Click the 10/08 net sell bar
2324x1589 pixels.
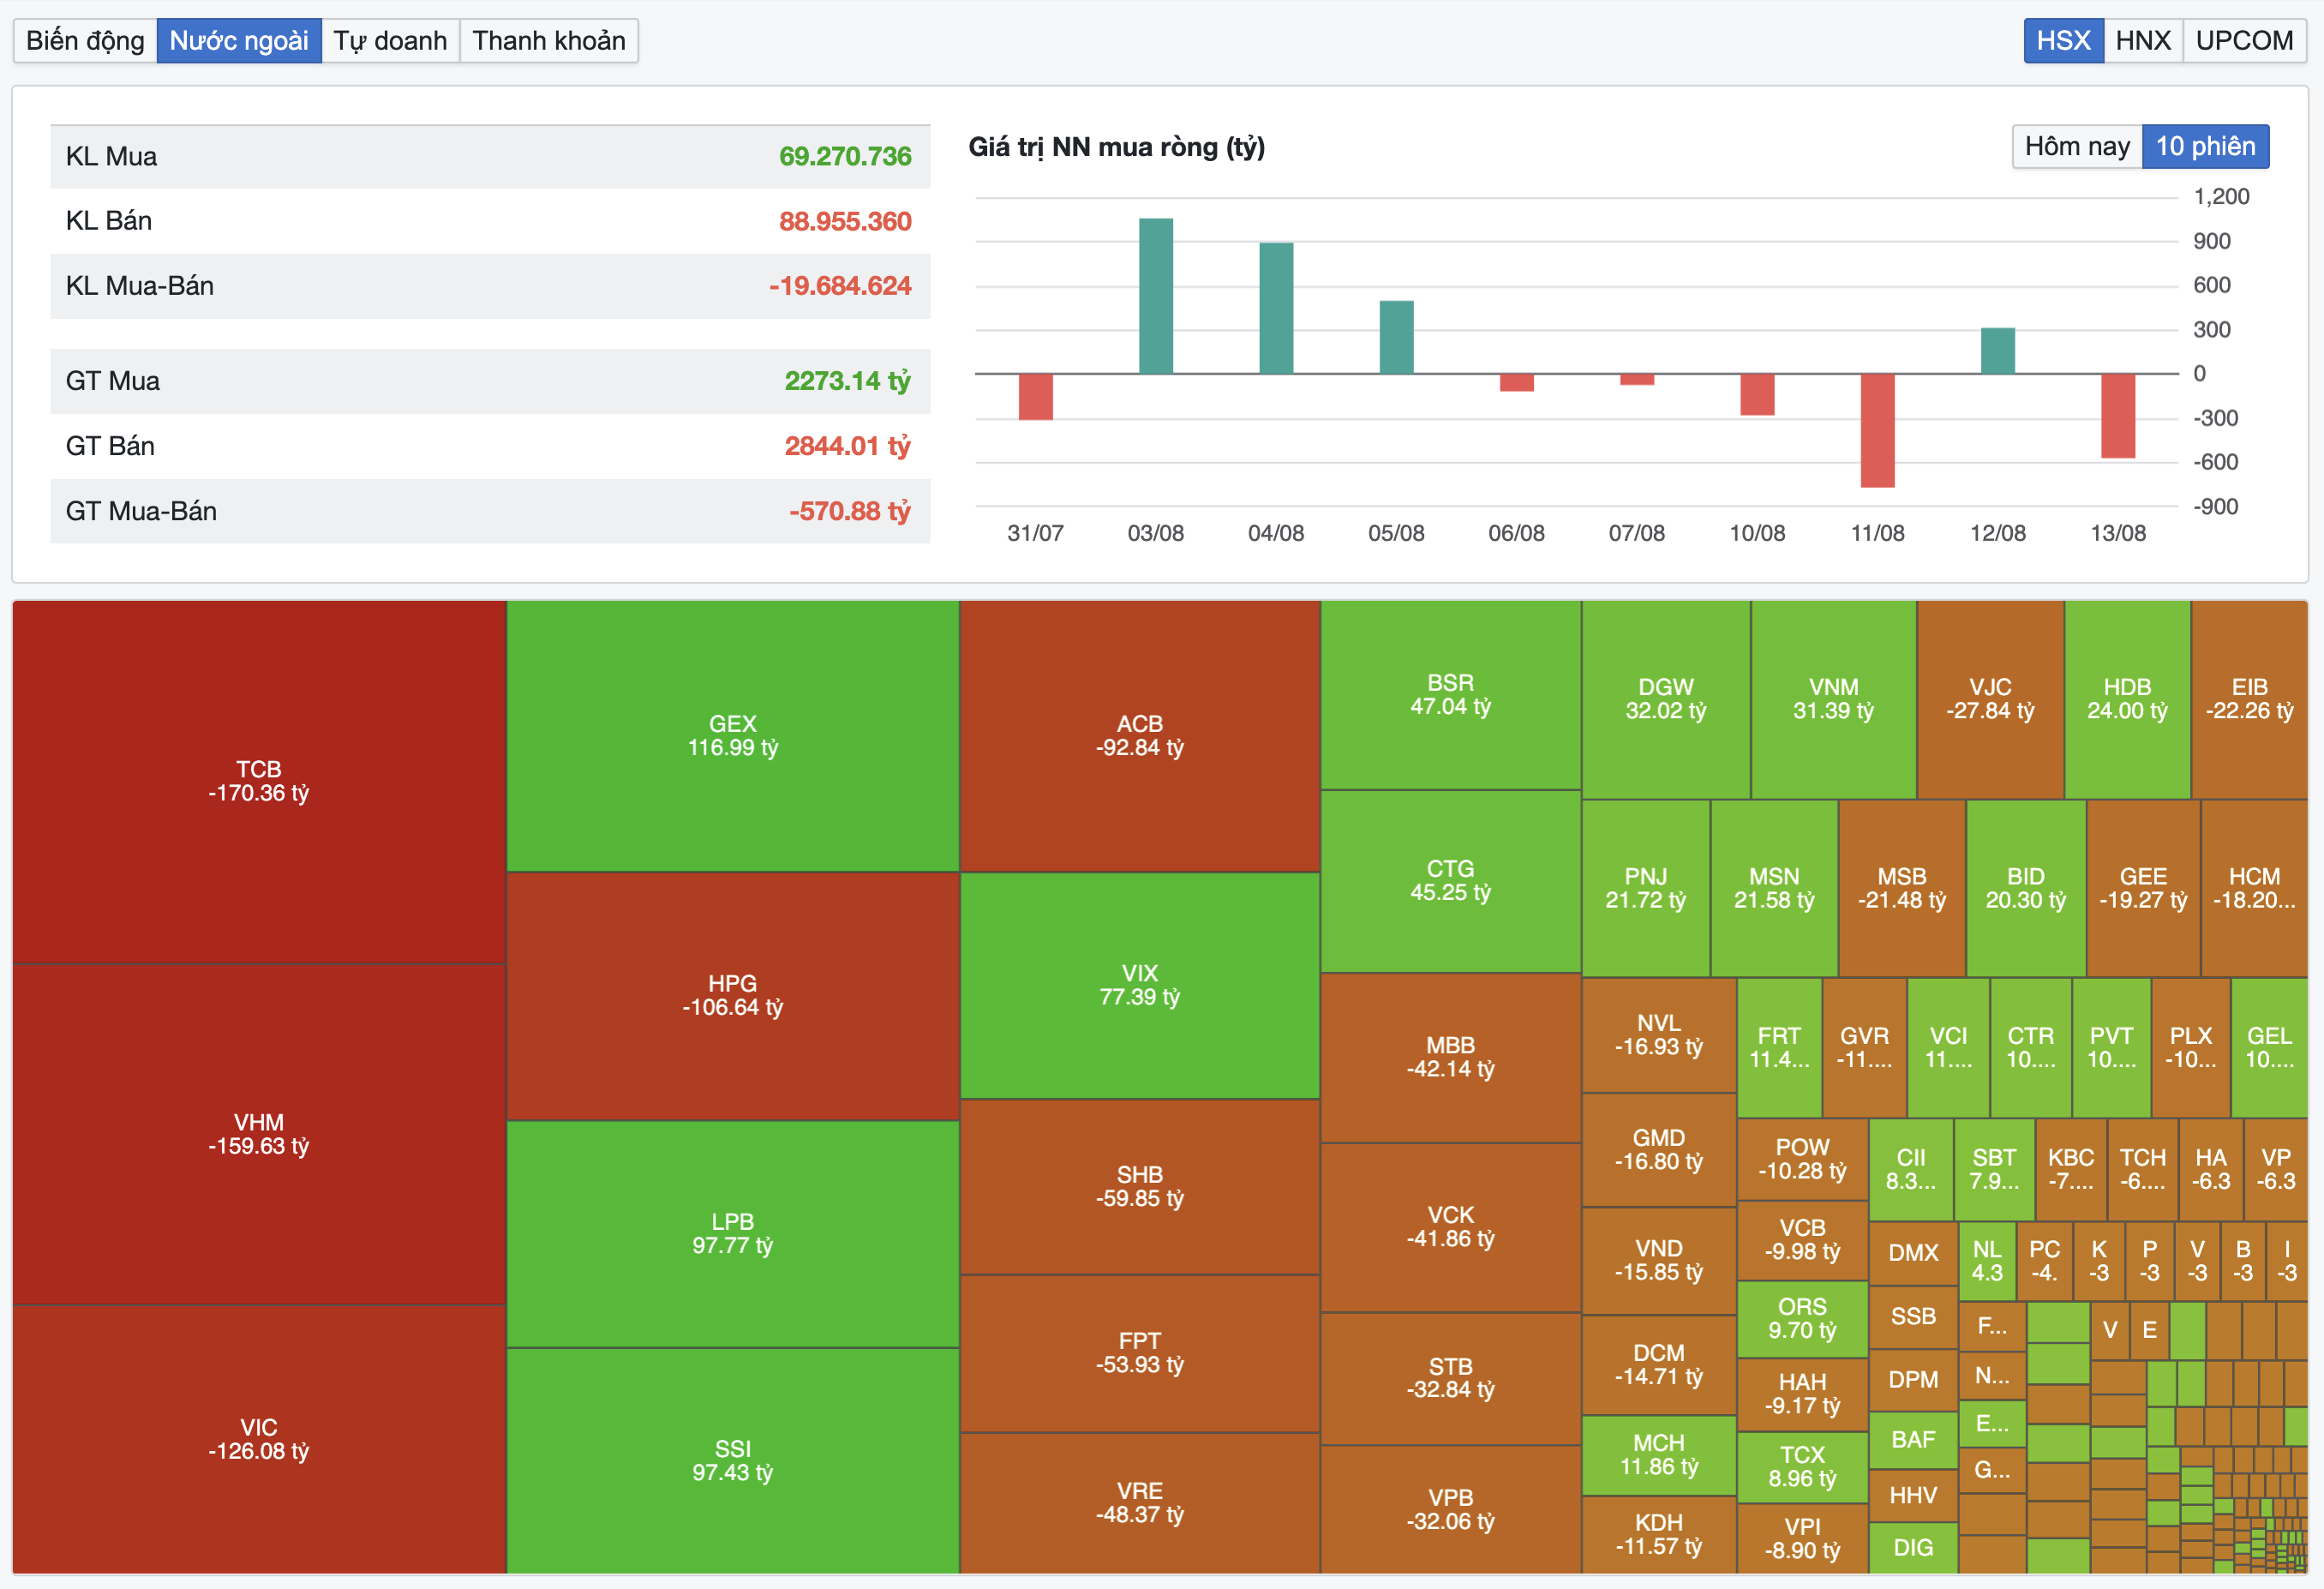tap(1757, 395)
